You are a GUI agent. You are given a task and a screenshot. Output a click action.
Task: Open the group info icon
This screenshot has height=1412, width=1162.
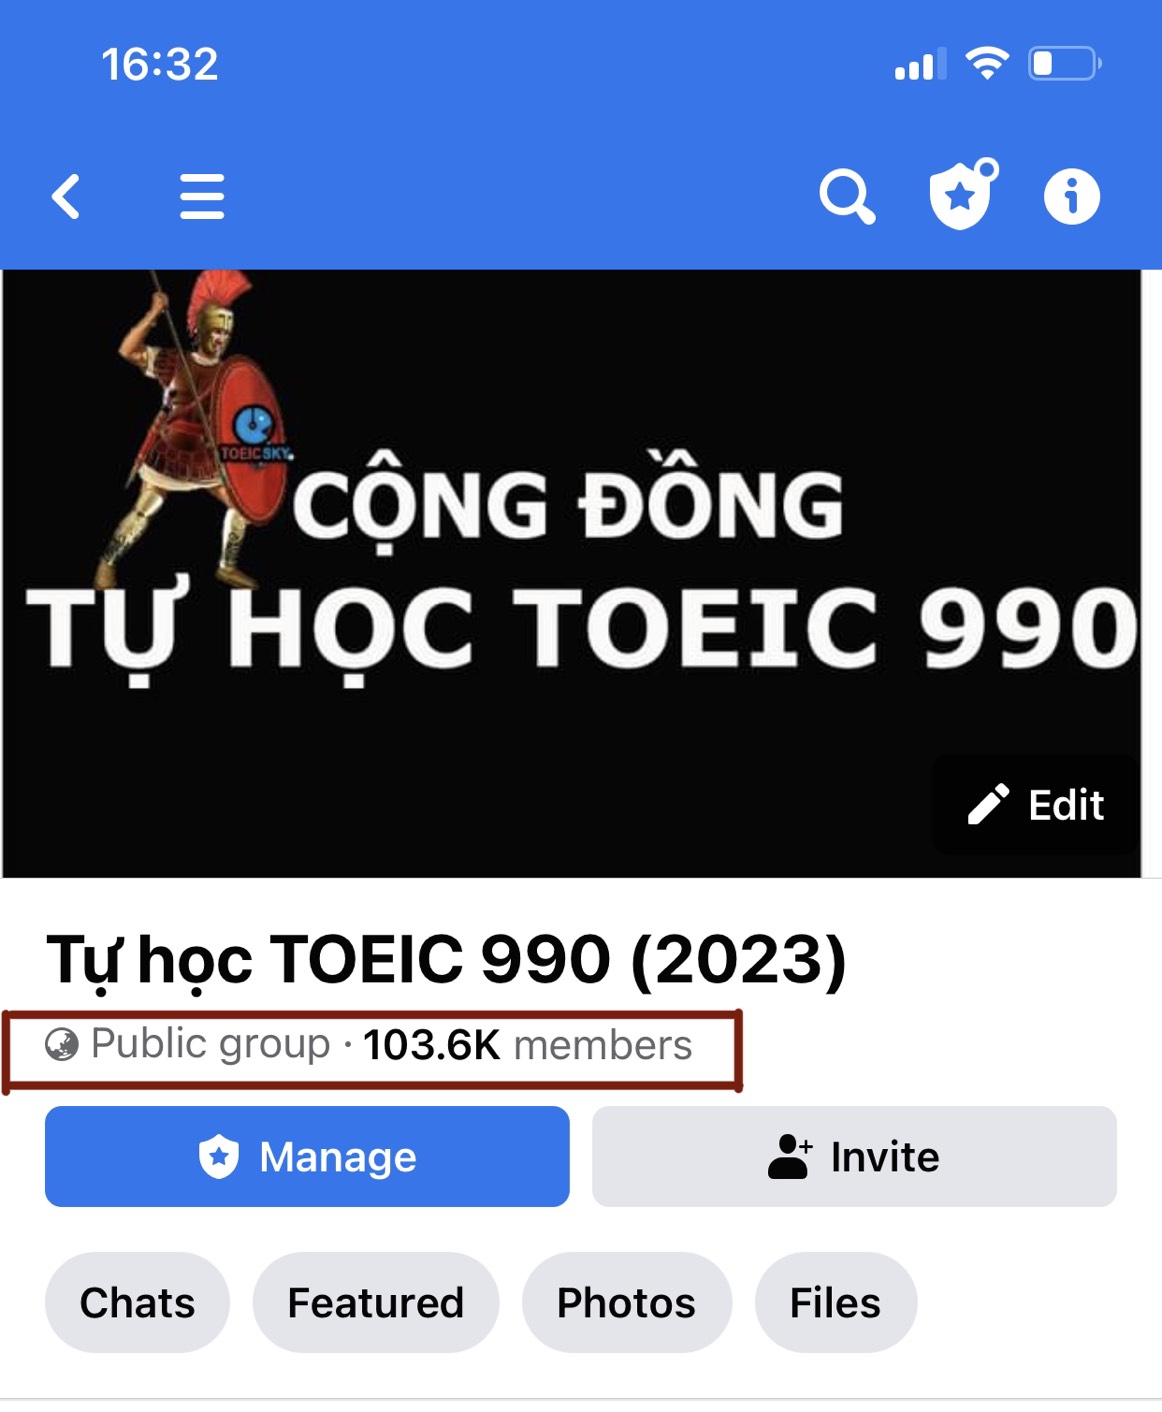[1072, 196]
